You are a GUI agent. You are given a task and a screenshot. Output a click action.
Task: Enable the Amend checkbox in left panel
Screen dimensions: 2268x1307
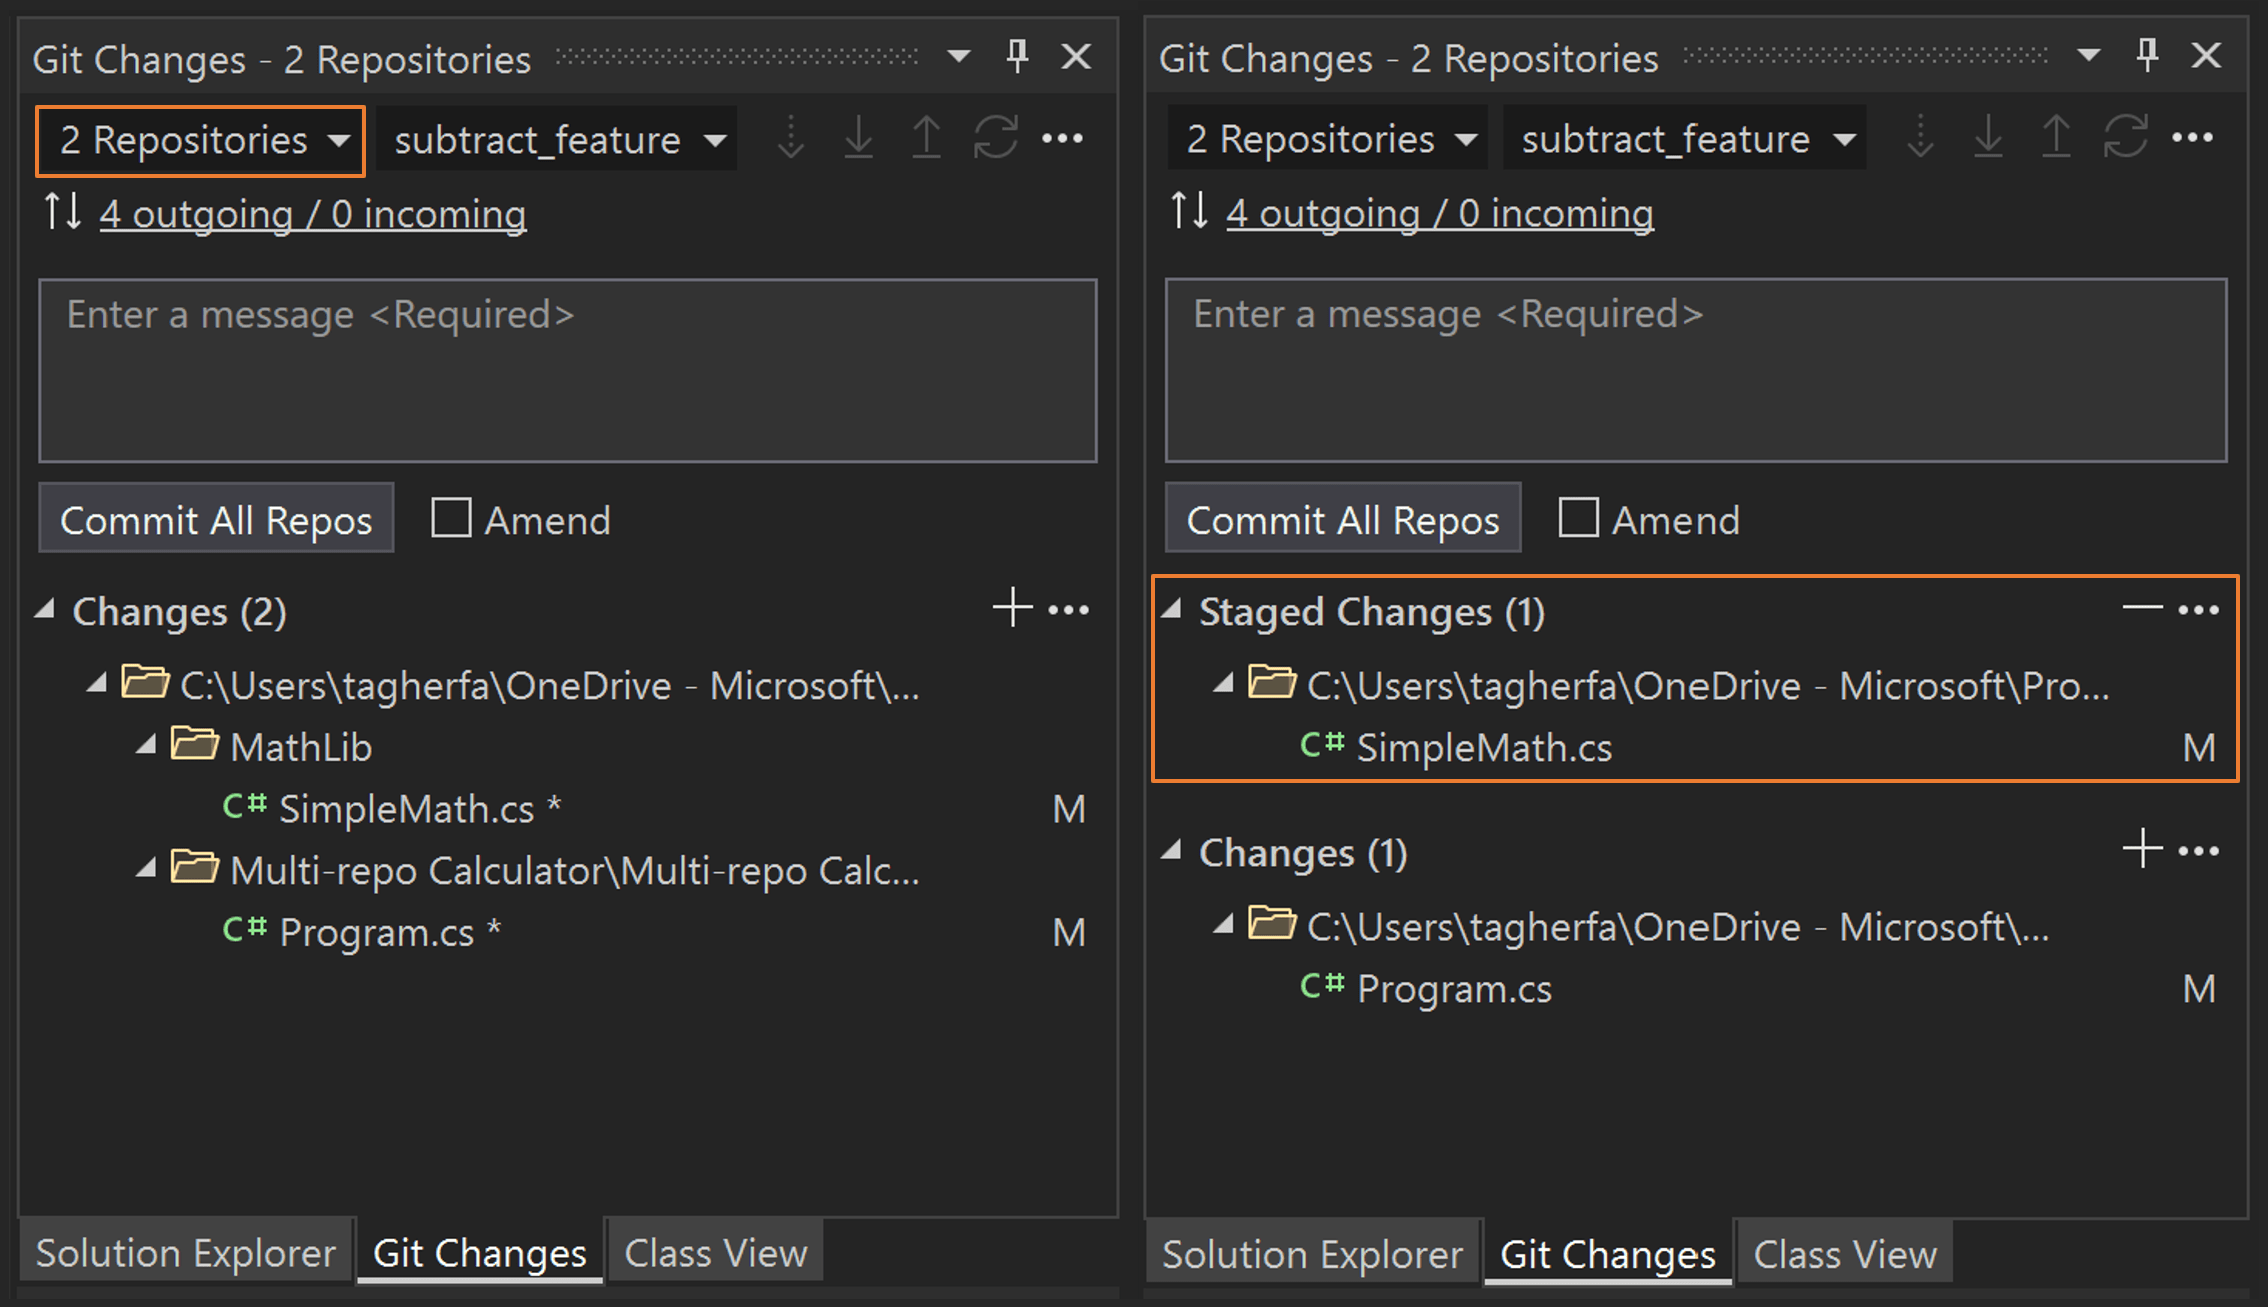tap(451, 519)
